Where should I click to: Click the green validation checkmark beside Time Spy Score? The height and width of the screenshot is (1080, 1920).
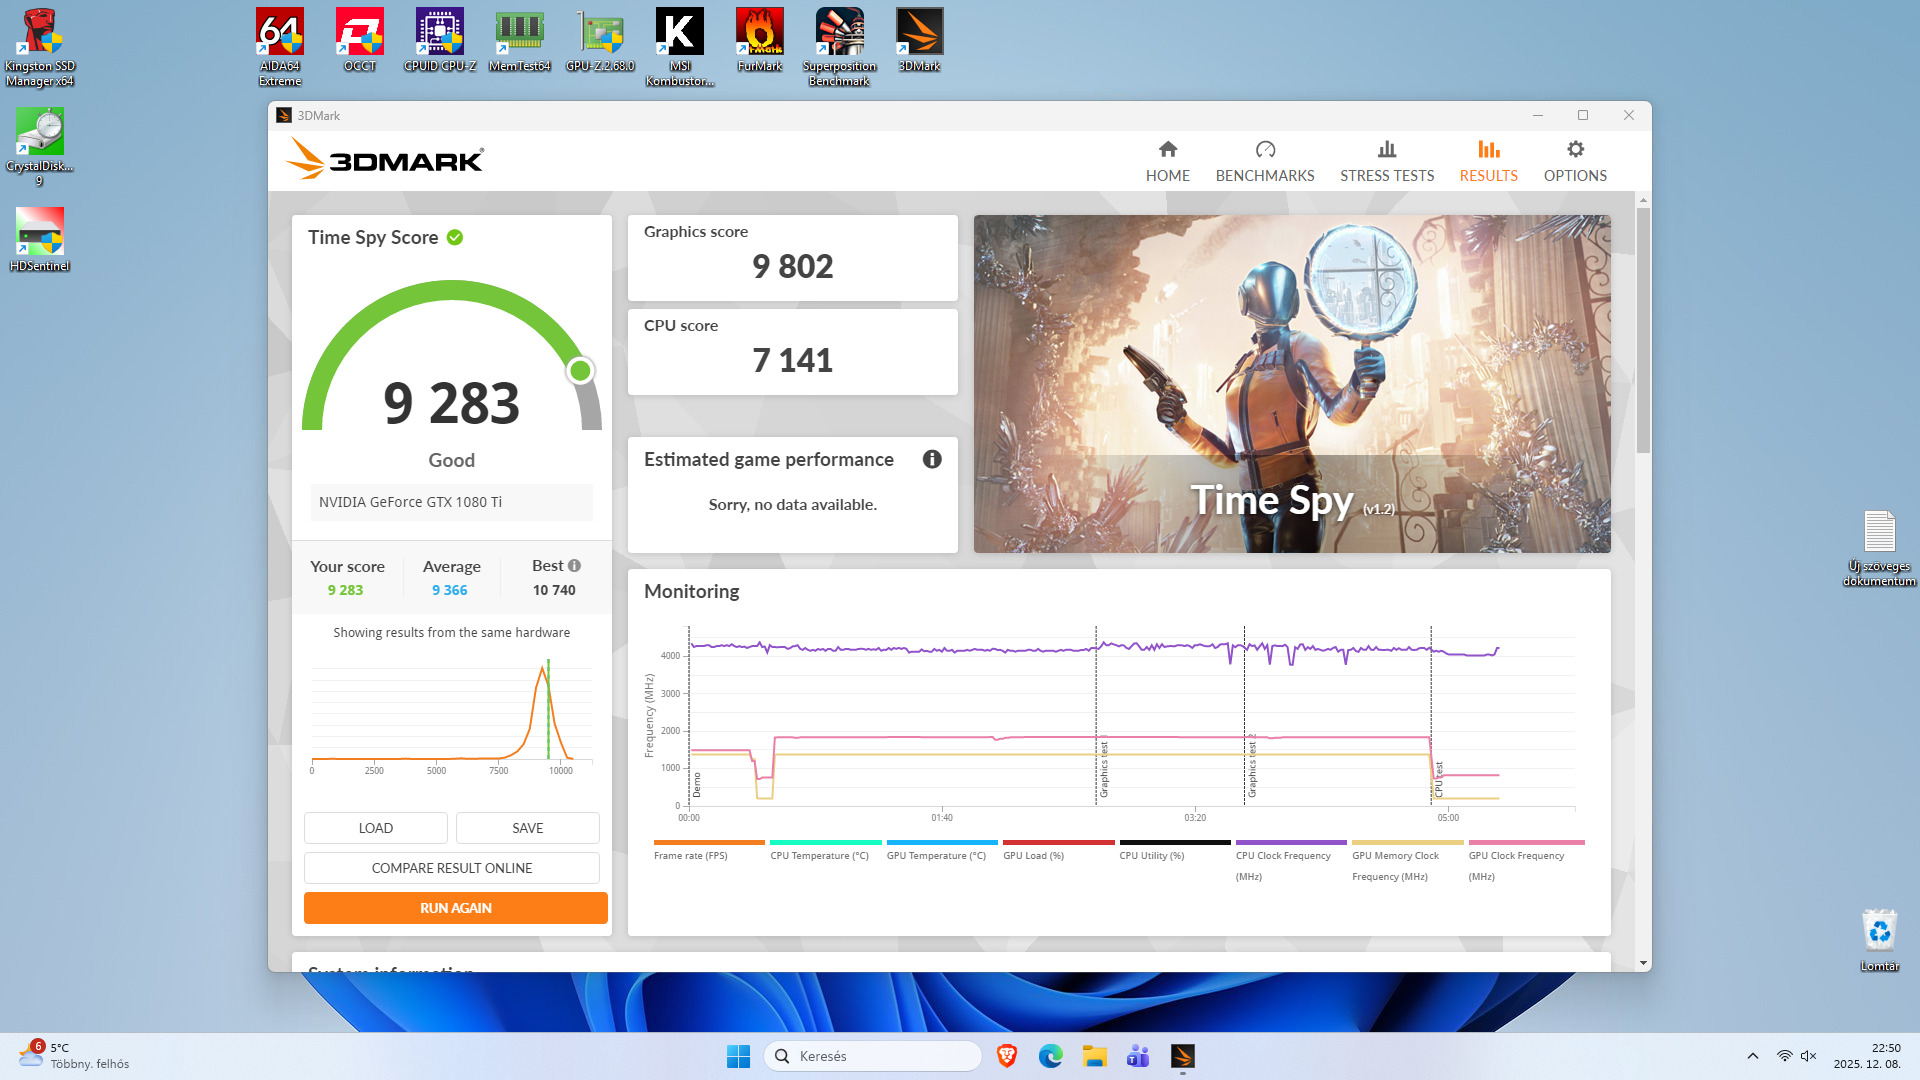[x=455, y=238]
